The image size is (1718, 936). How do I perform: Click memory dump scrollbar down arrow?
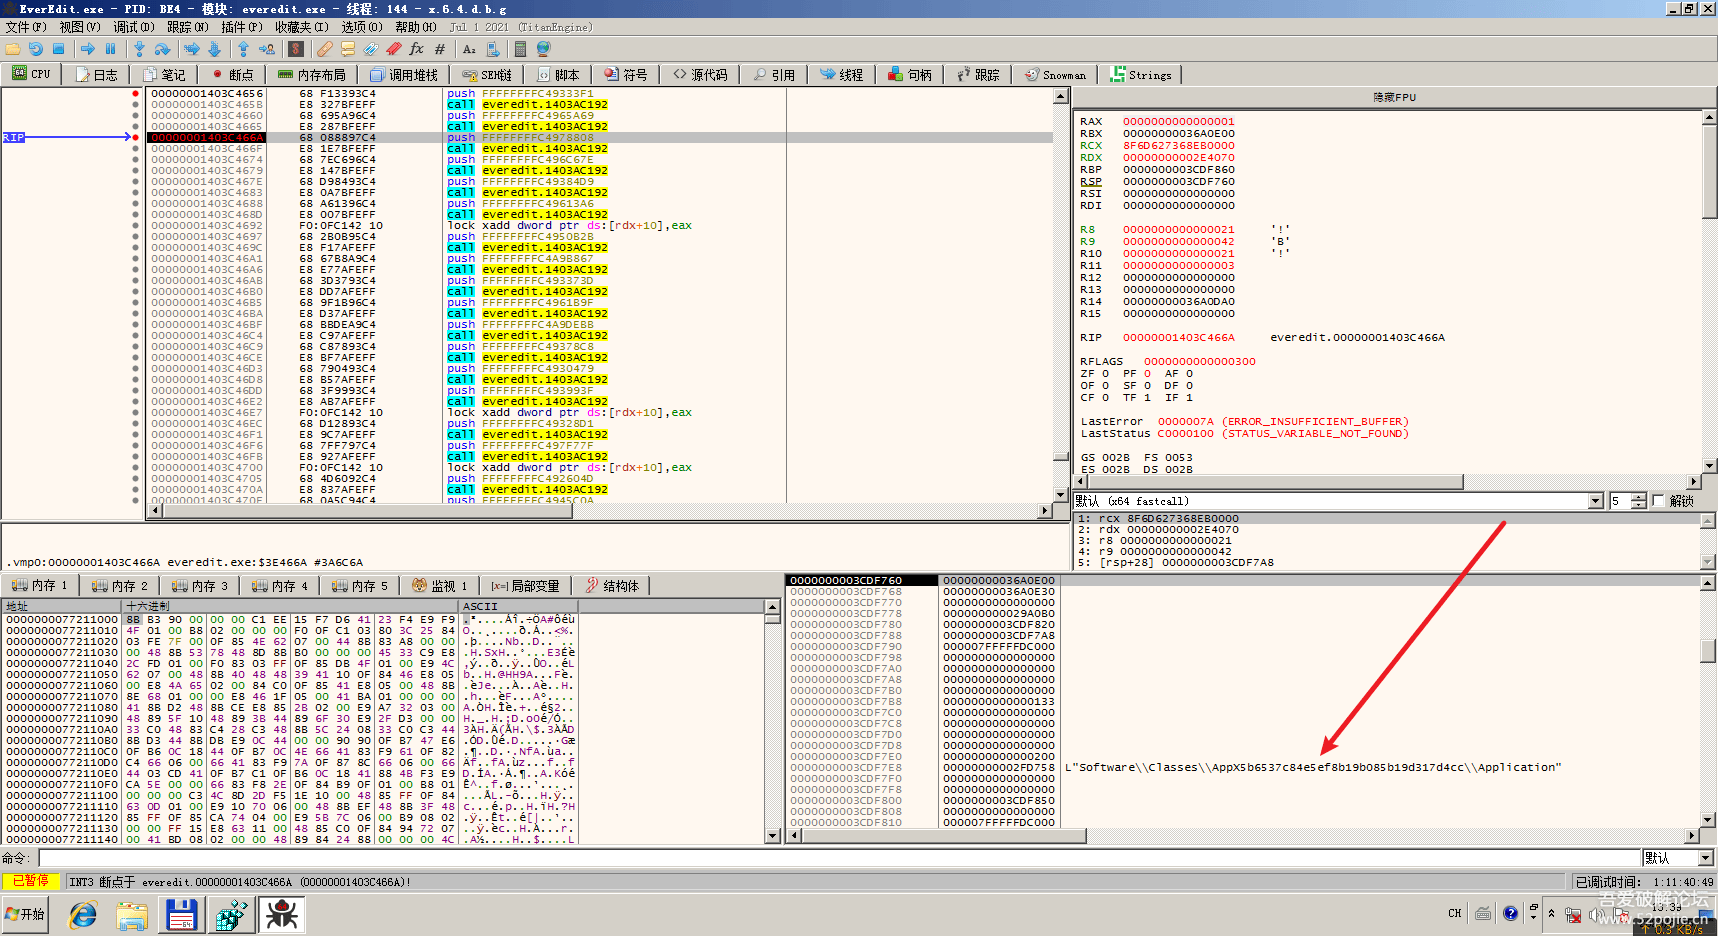[x=772, y=836]
